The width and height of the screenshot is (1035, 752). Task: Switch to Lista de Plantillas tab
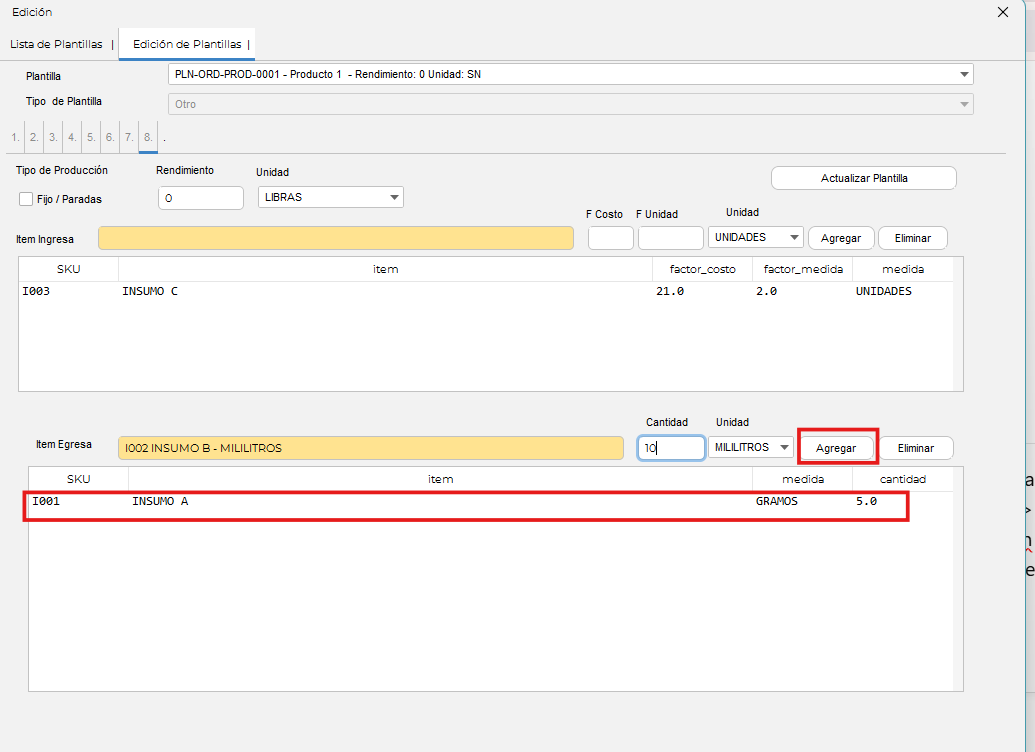click(56, 44)
